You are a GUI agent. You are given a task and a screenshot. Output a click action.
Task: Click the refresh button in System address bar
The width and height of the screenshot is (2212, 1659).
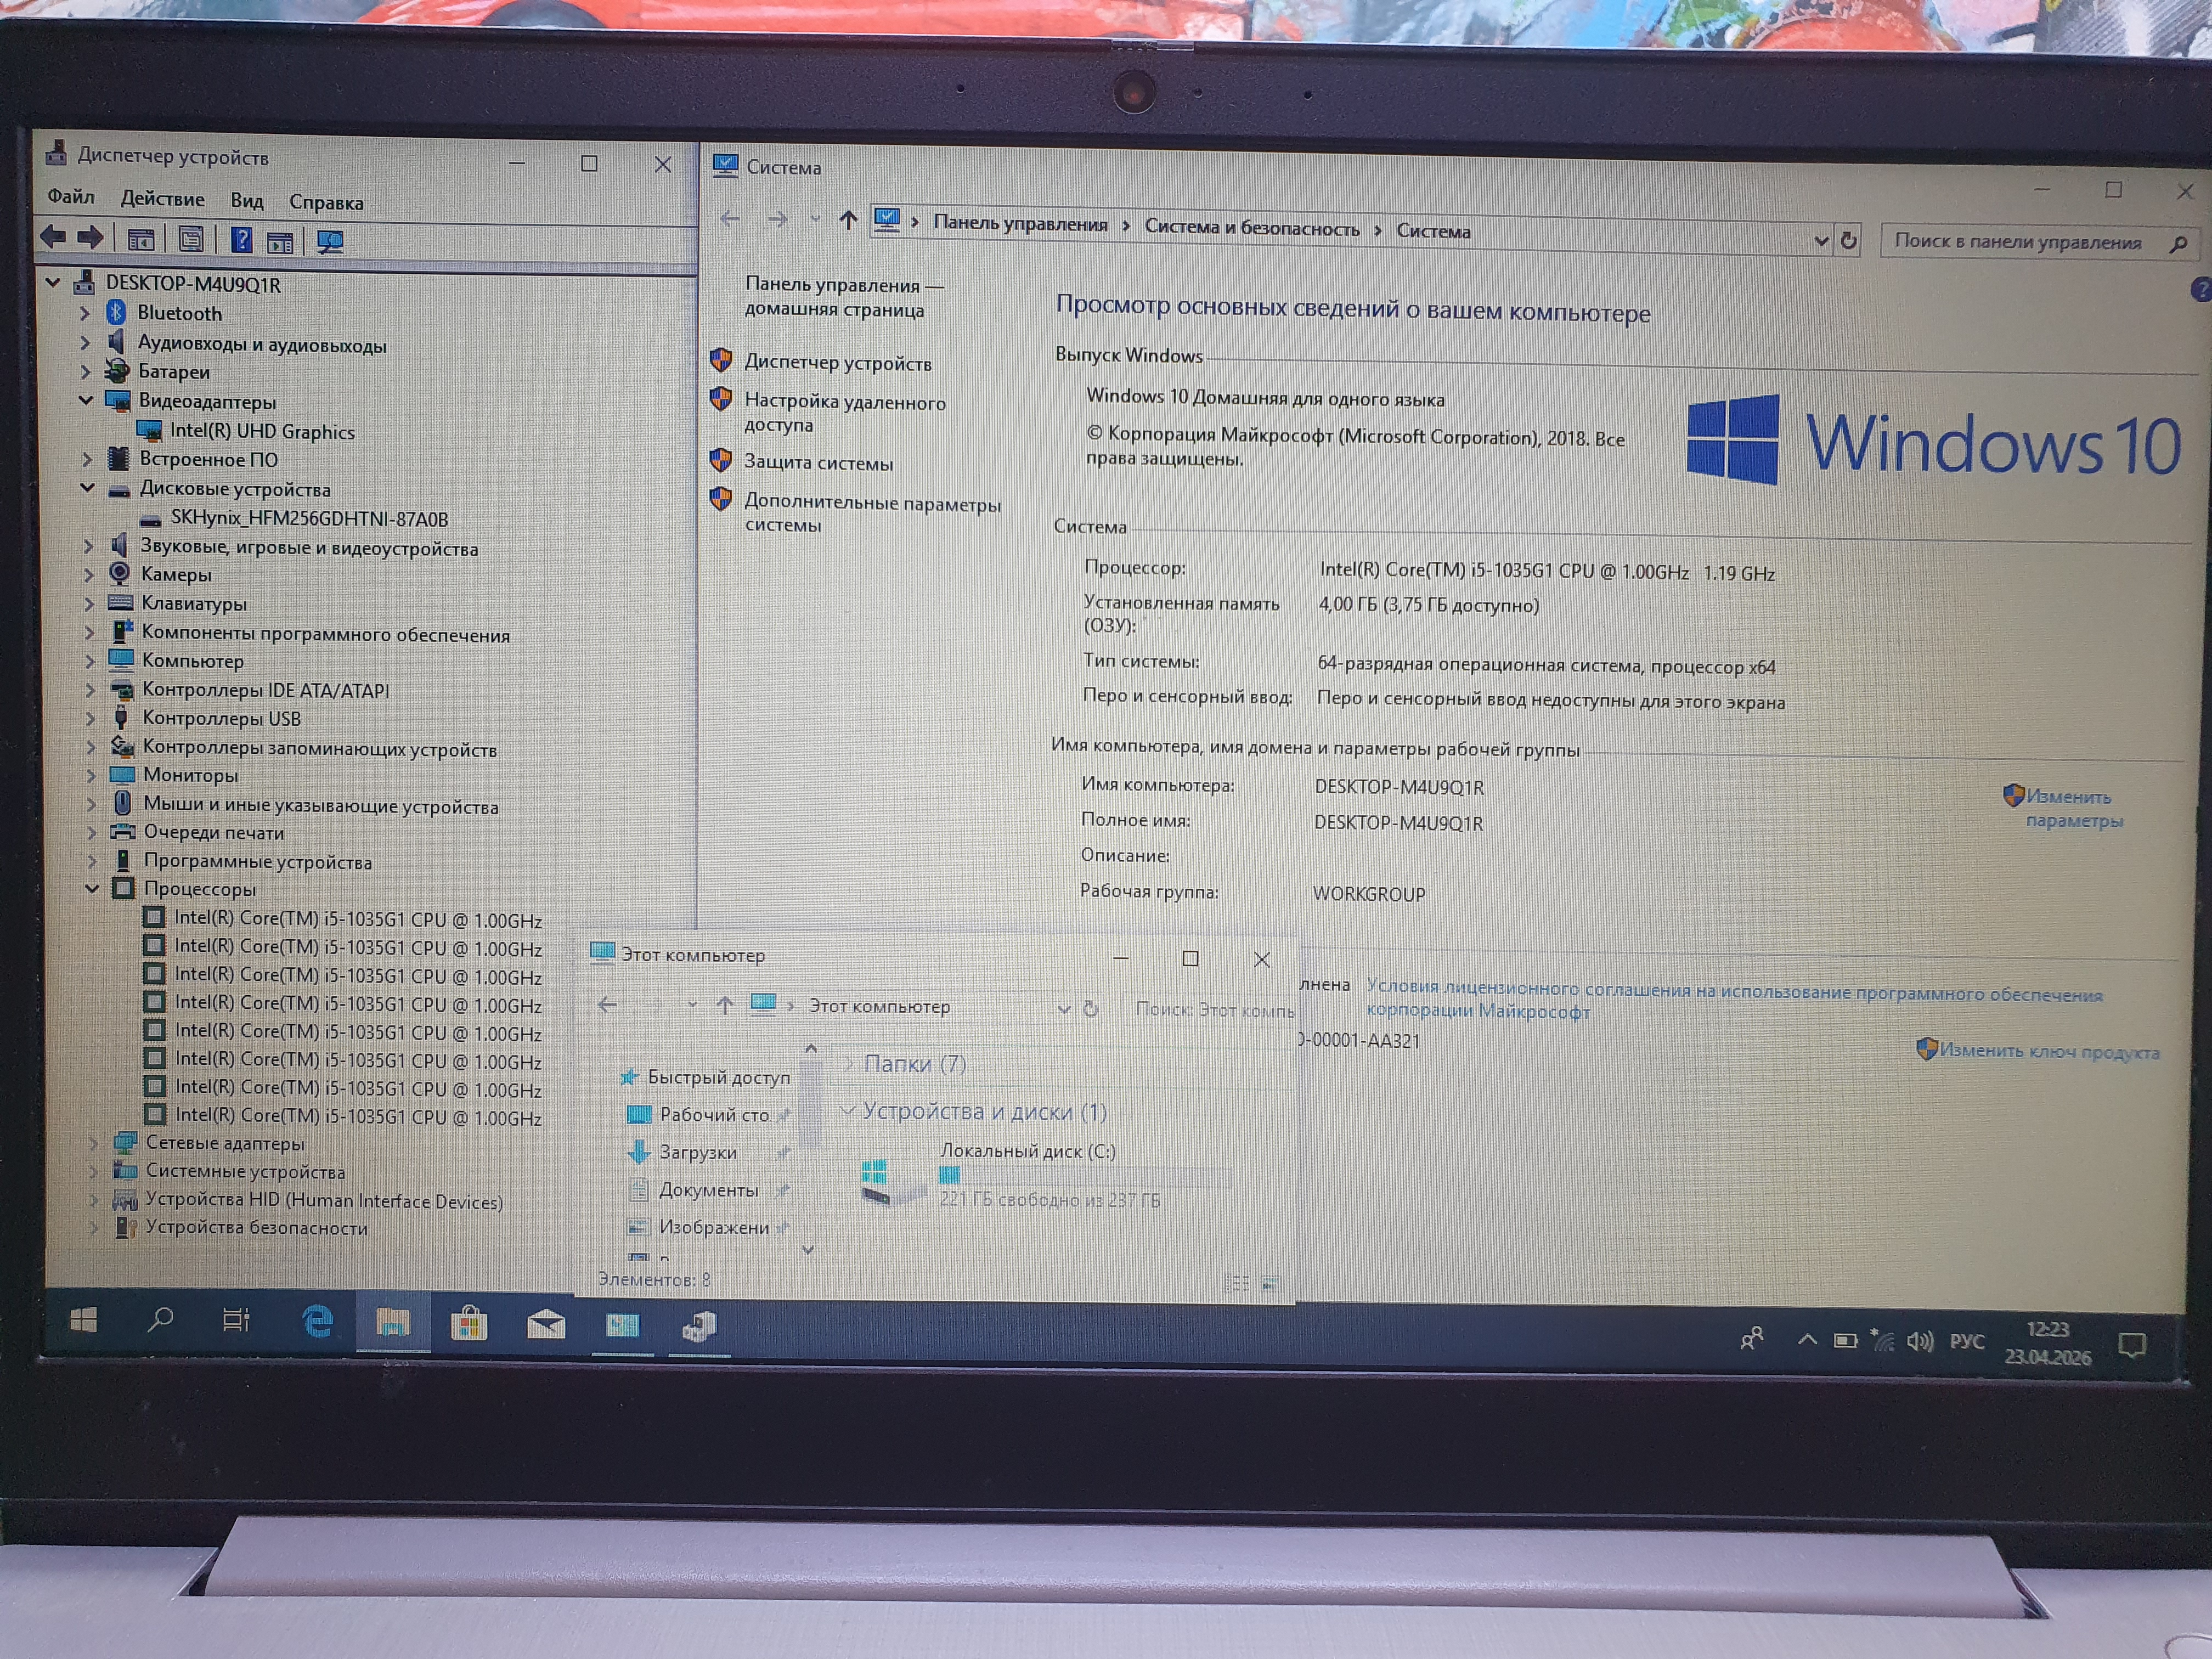[x=1848, y=241]
